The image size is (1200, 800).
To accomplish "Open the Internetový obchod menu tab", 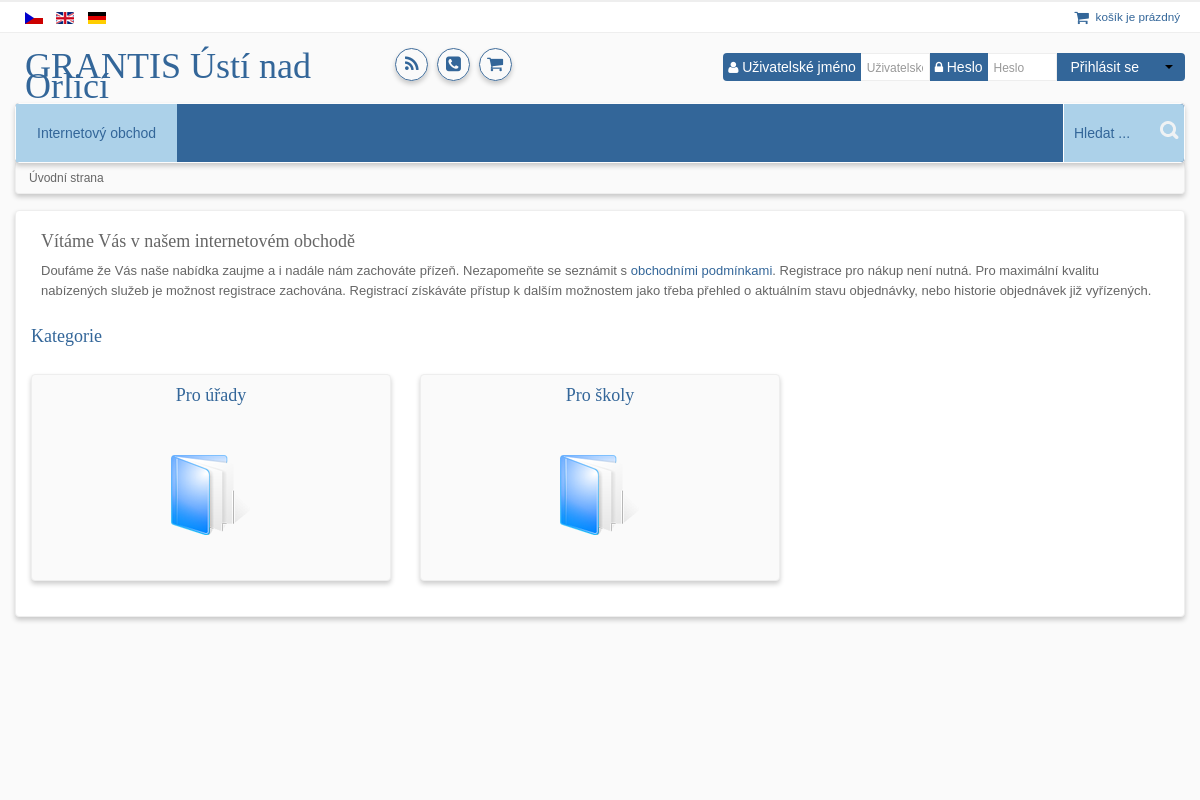I will 96,133.
